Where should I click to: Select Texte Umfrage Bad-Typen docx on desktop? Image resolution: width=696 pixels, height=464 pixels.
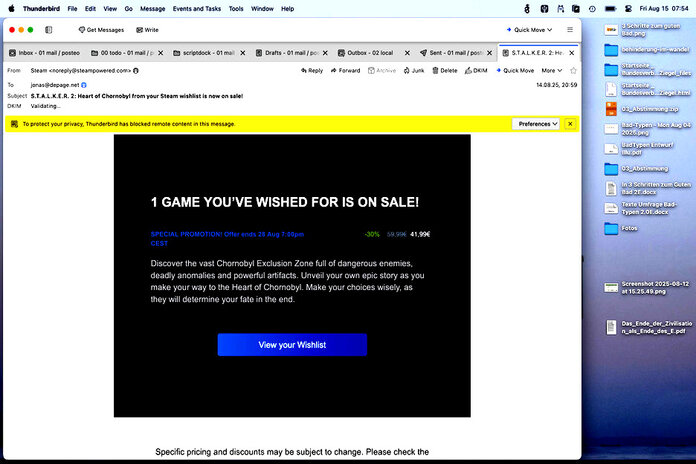tap(641, 208)
